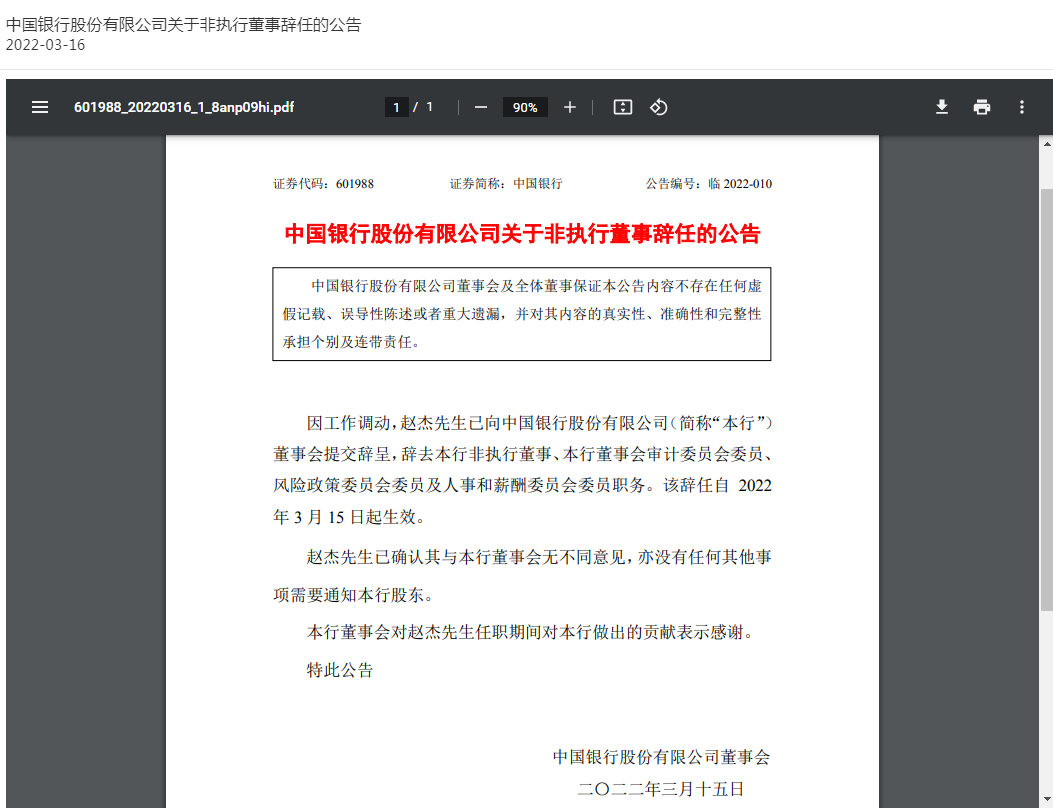The image size is (1053, 809).
Task: Open the PDF sidebar hamburger menu
Action: [40, 107]
